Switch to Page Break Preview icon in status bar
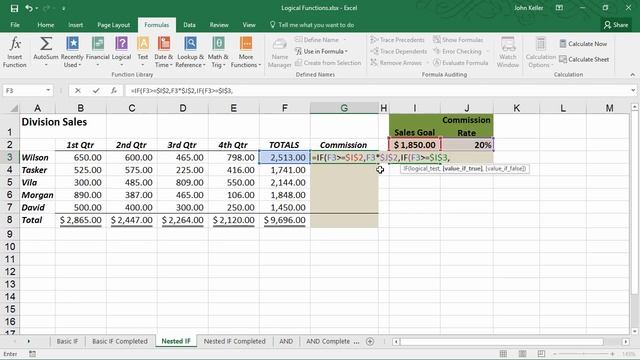The image size is (640, 360). 541,354
